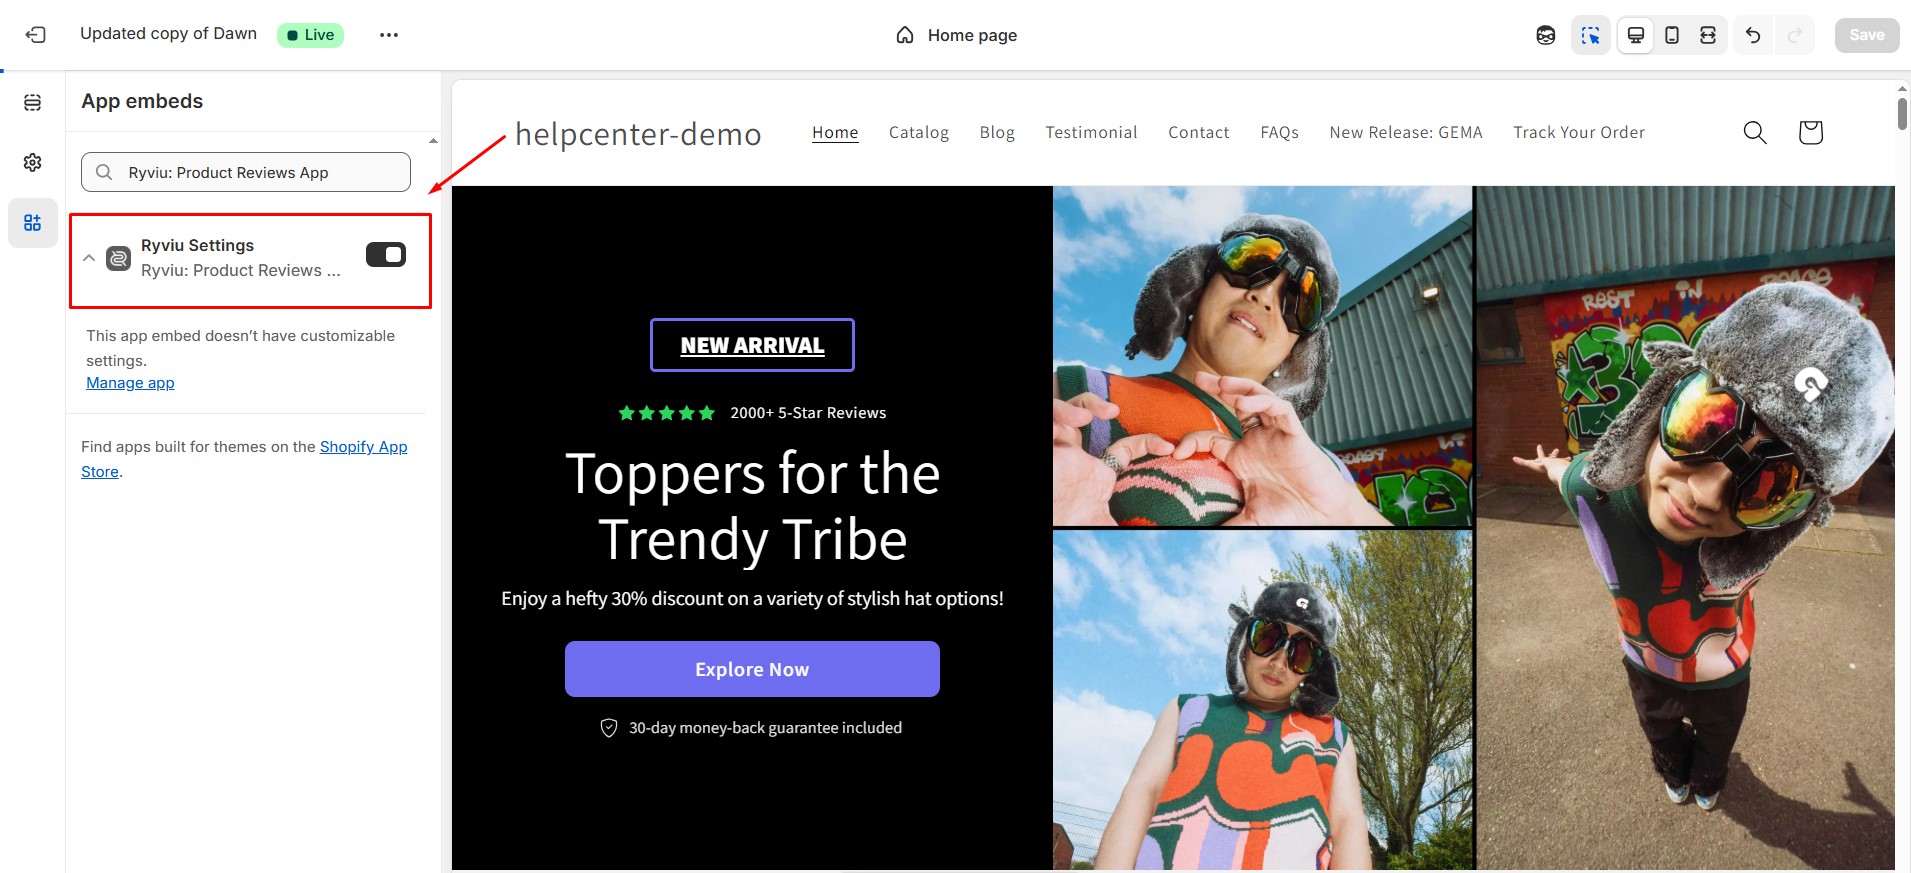Click the Undo arrow icon
This screenshot has height=873, width=1911.
pos(1753,35)
